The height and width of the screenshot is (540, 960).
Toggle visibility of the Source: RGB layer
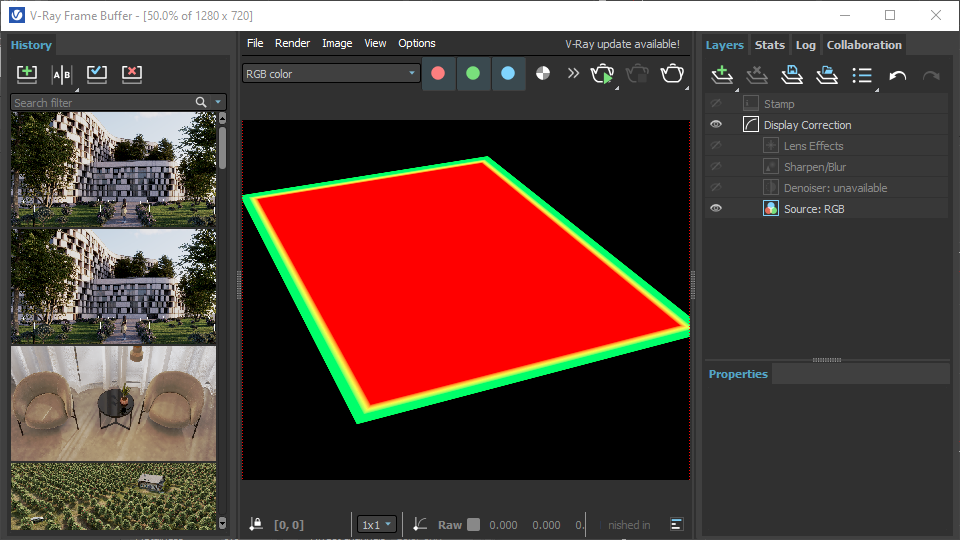716,209
